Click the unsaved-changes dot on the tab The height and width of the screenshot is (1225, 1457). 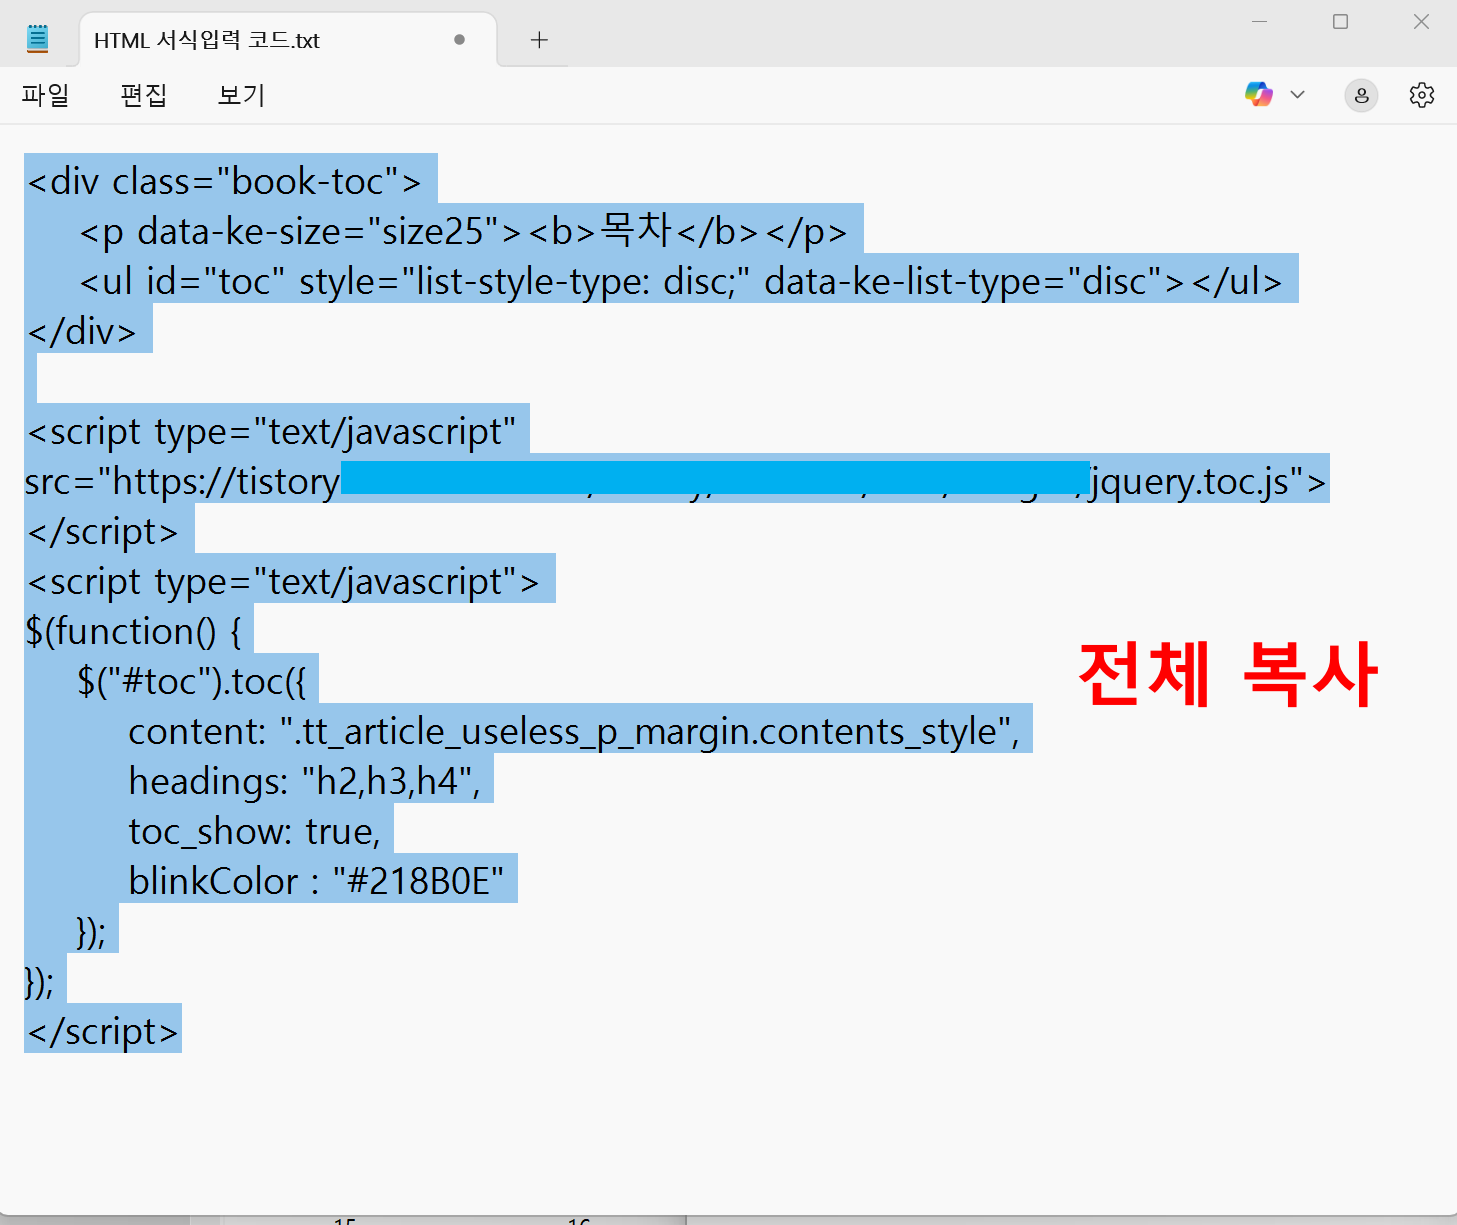tap(459, 40)
